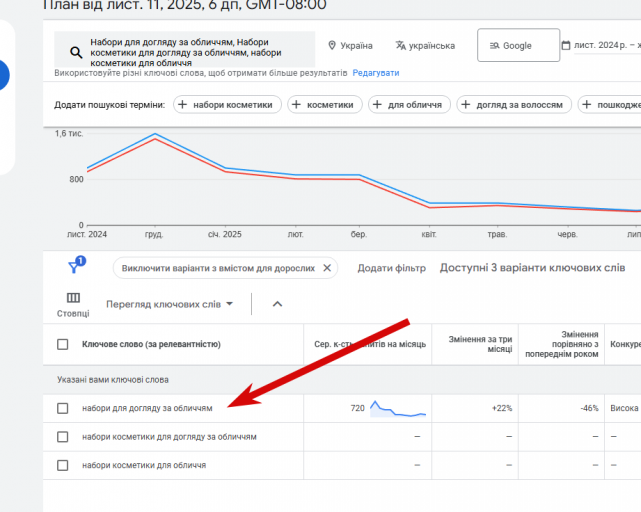Viewport: 641px width, 512px height.
Task: Click the Указані вами ключові слова group label
Action: tap(113, 380)
